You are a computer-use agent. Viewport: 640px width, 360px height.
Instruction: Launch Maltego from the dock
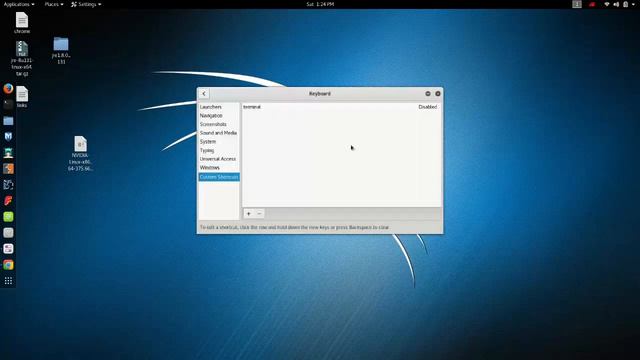(x=8, y=184)
